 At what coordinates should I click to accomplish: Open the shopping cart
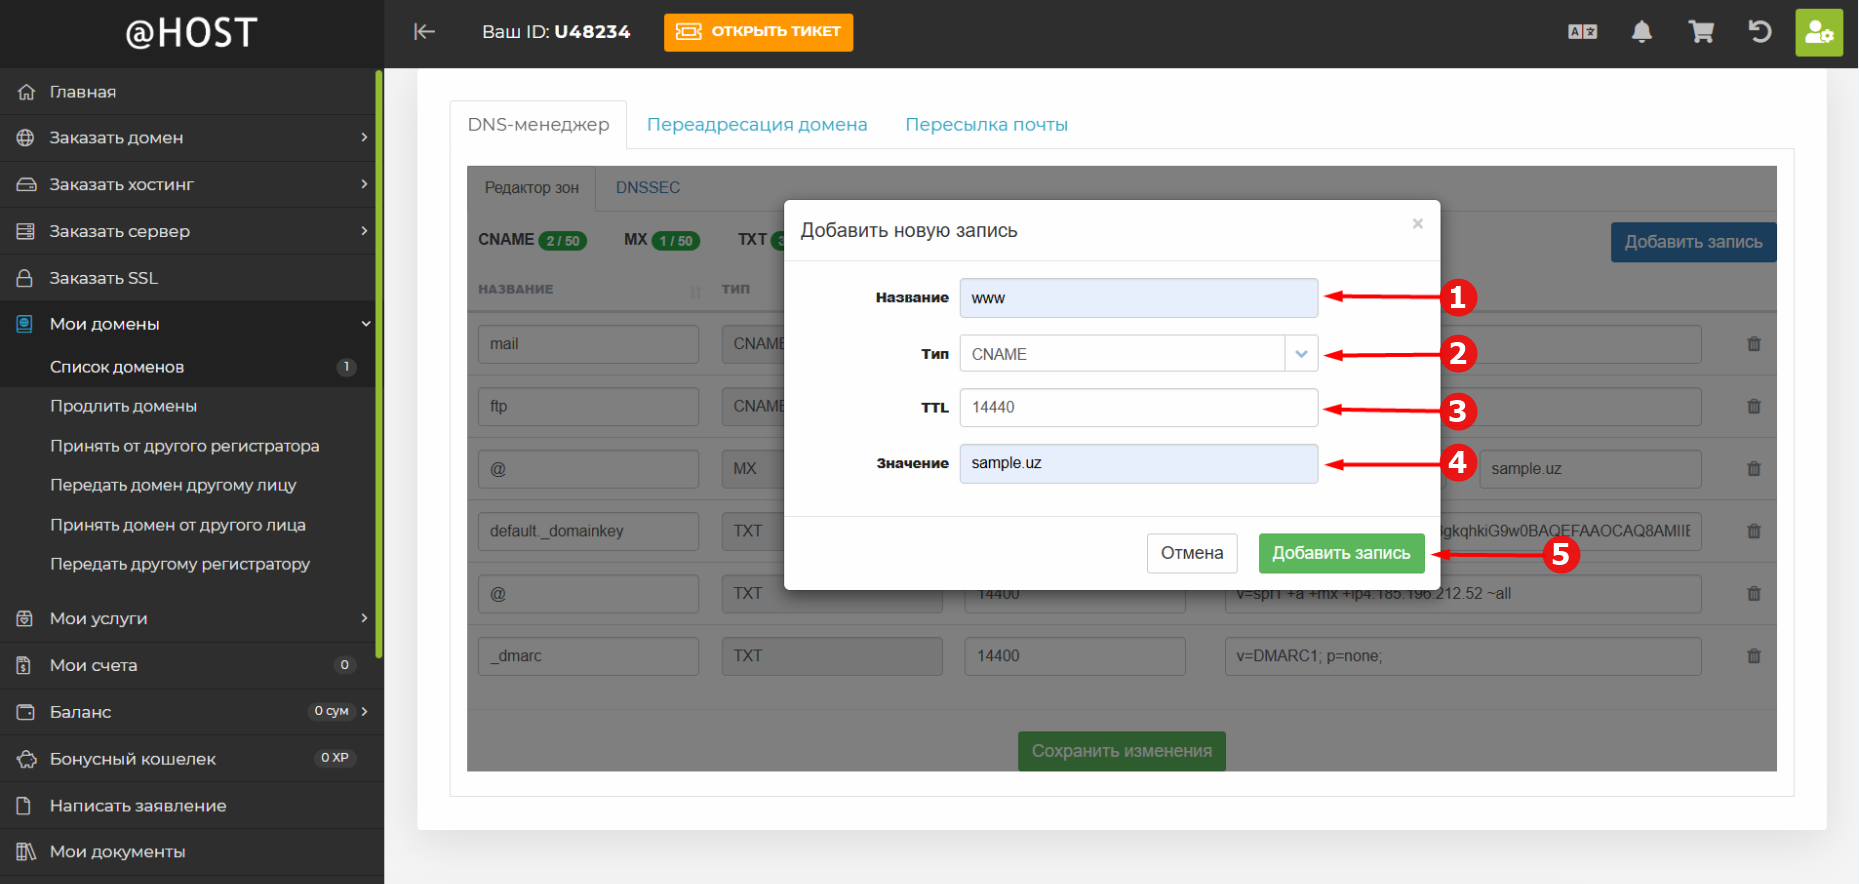pos(1701,32)
